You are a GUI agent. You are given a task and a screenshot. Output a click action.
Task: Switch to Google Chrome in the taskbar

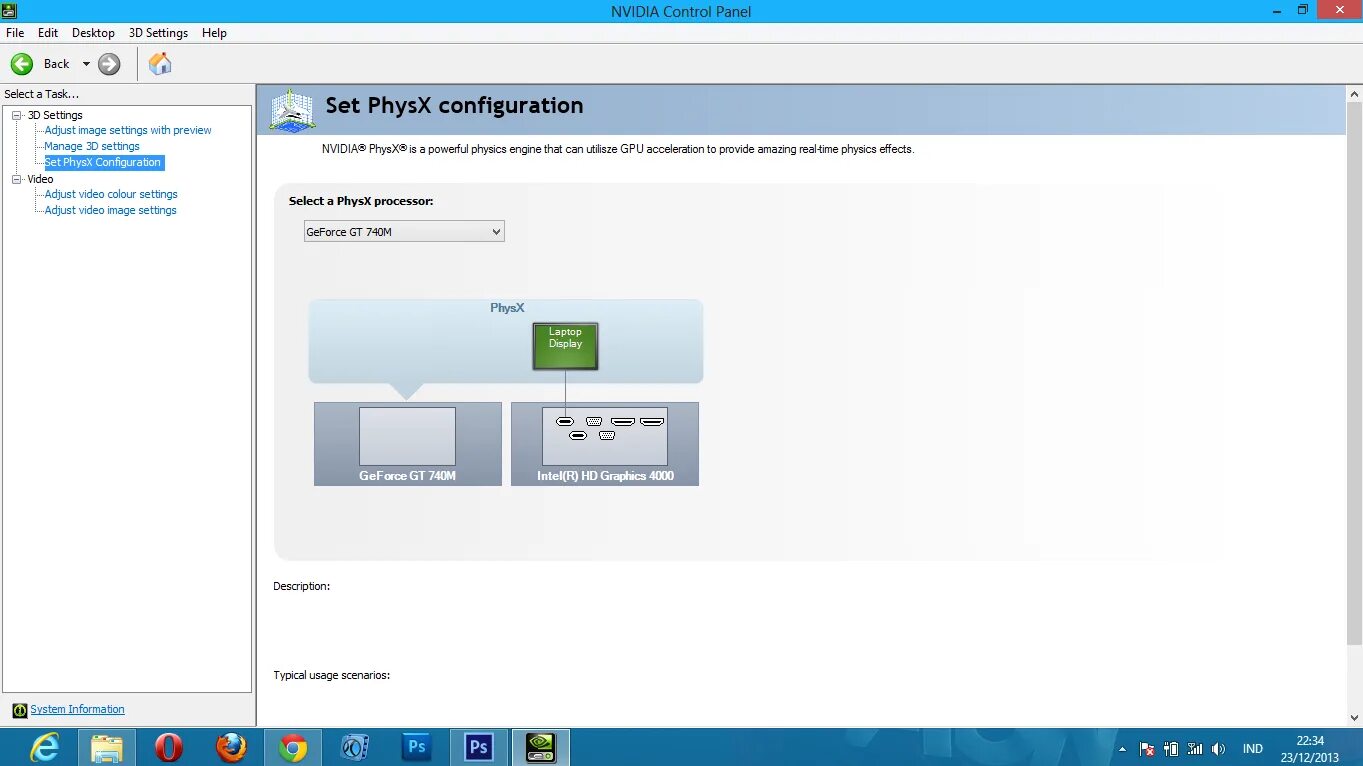[293, 747]
